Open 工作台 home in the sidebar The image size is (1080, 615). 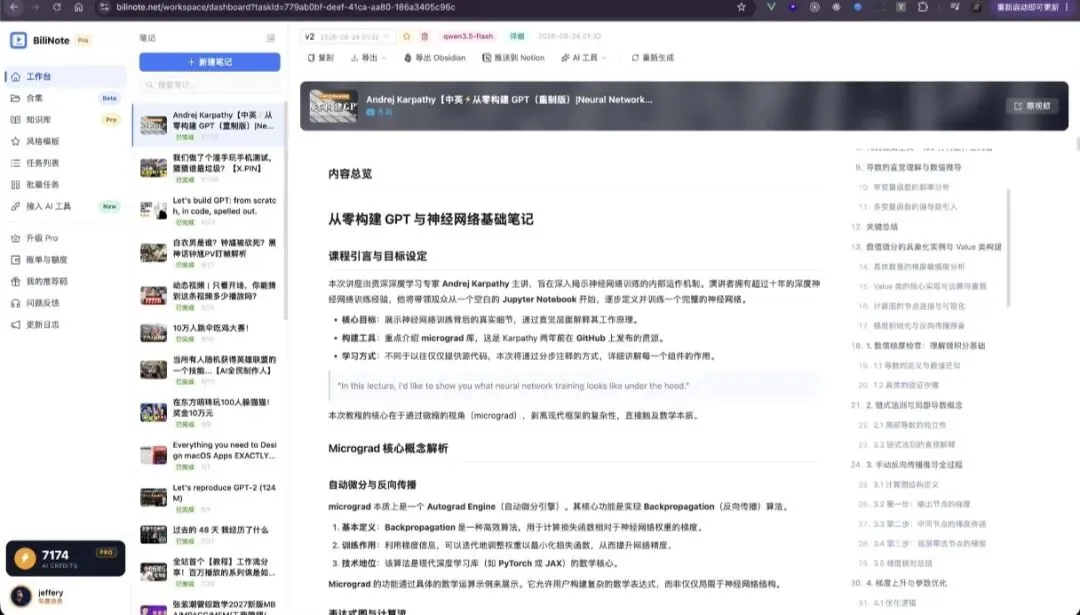[65, 76]
